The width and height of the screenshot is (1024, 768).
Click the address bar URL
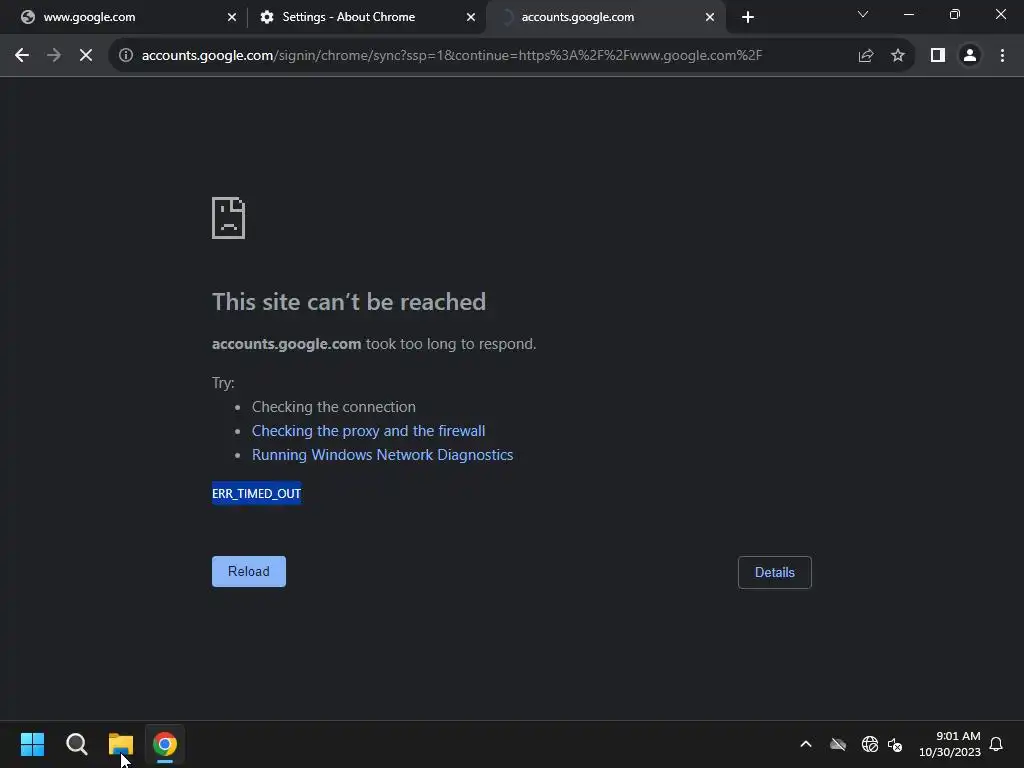click(451, 56)
